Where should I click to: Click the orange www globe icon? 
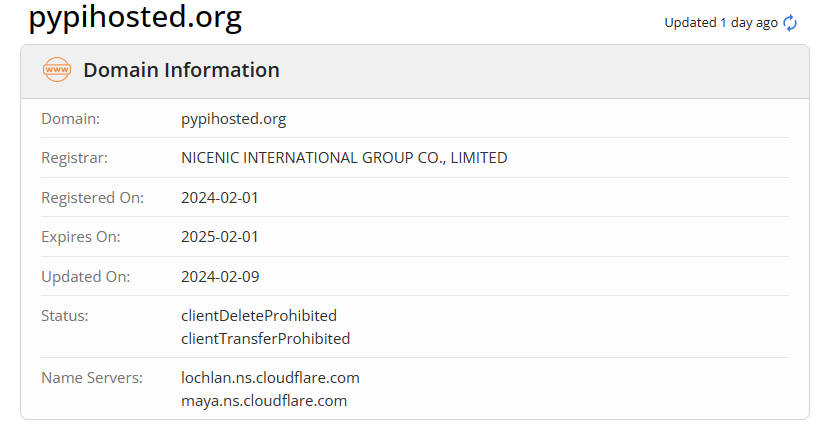(x=57, y=69)
